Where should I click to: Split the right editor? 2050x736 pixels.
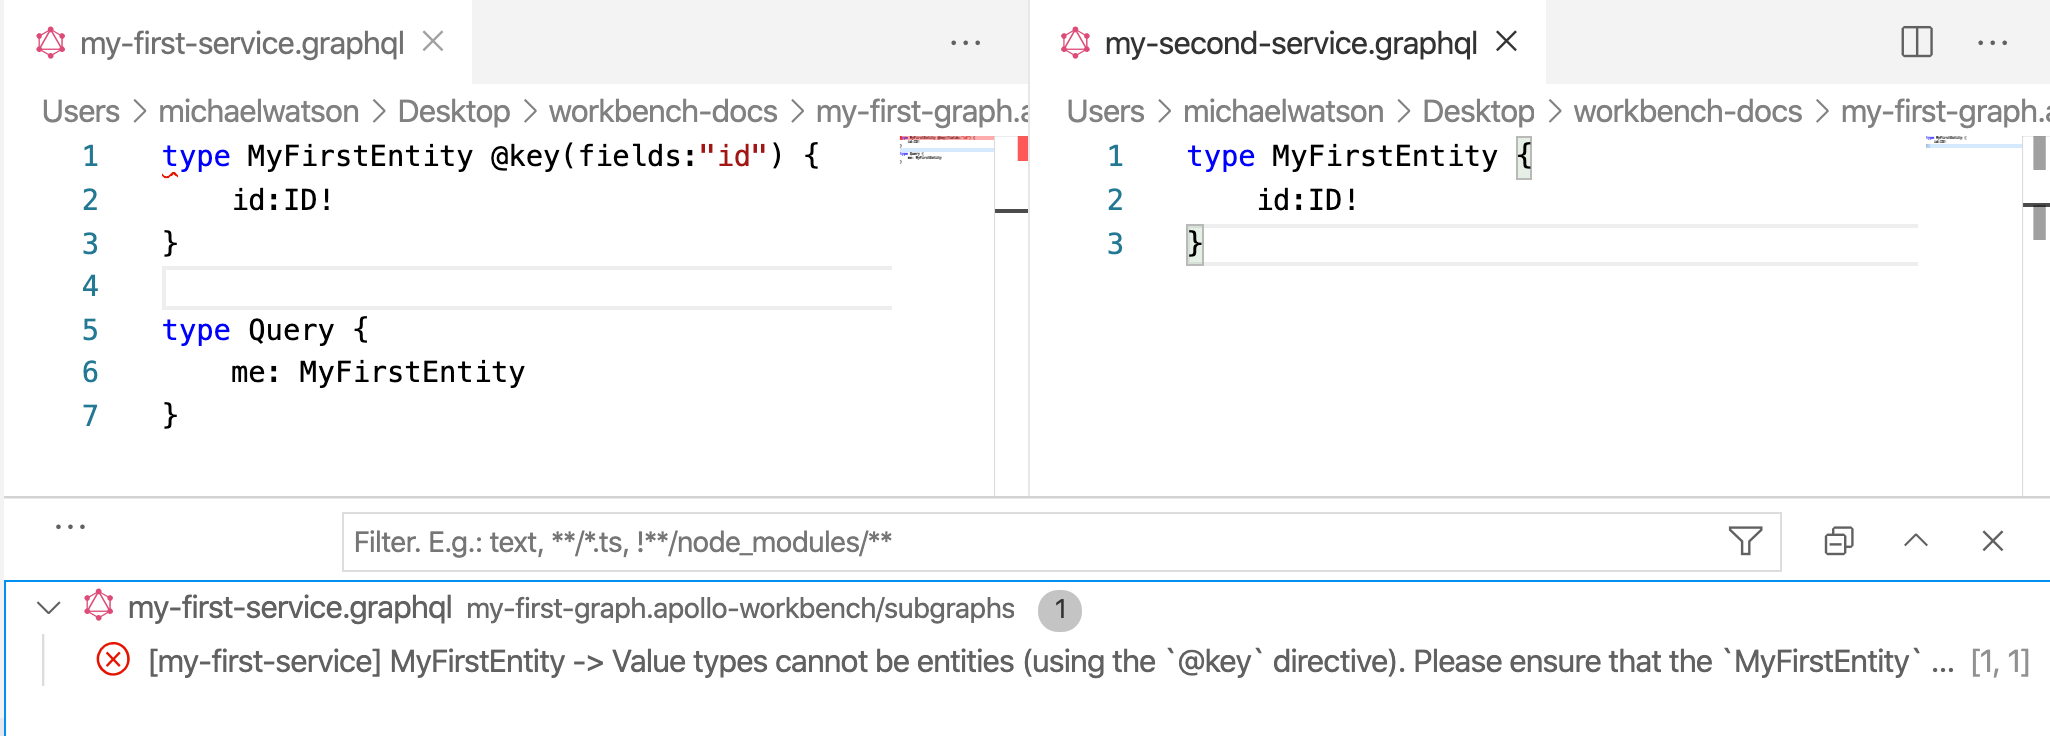[1917, 42]
